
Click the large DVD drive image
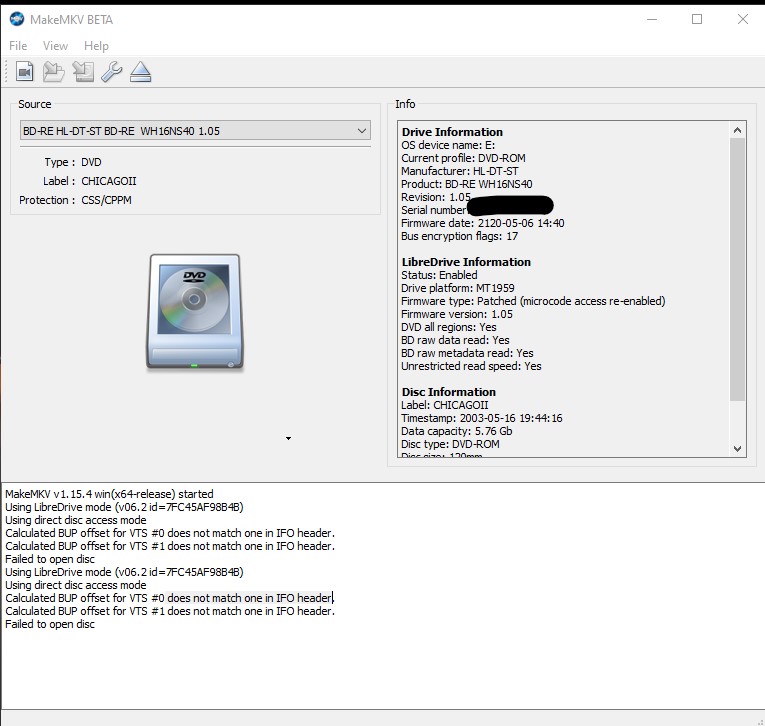[x=195, y=311]
